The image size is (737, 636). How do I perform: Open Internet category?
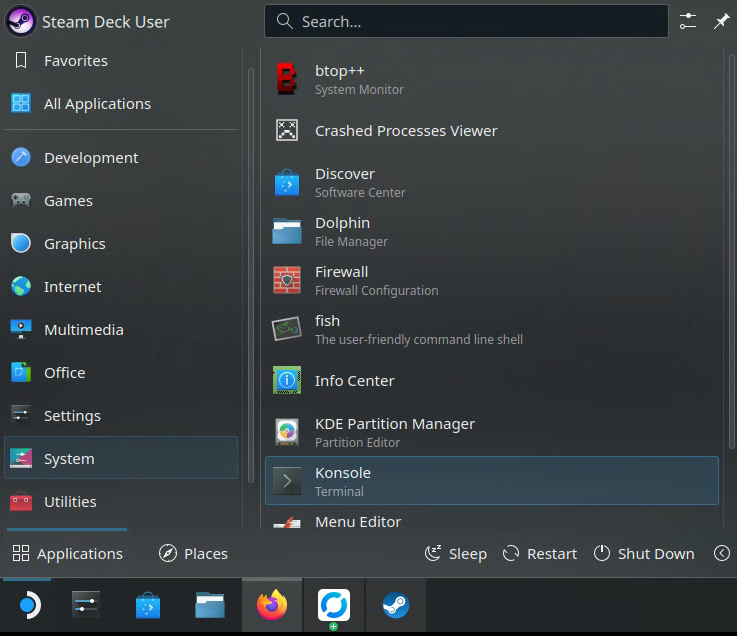121,287
